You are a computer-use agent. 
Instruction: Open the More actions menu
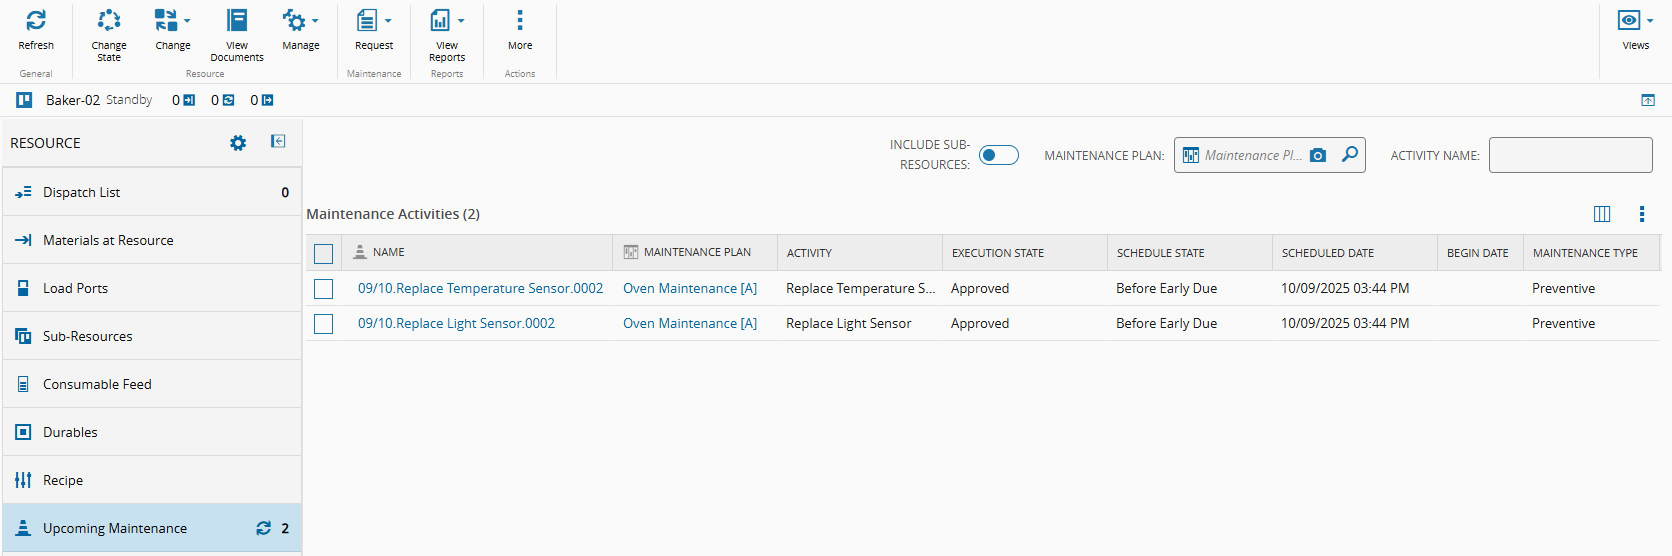(520, 29)
